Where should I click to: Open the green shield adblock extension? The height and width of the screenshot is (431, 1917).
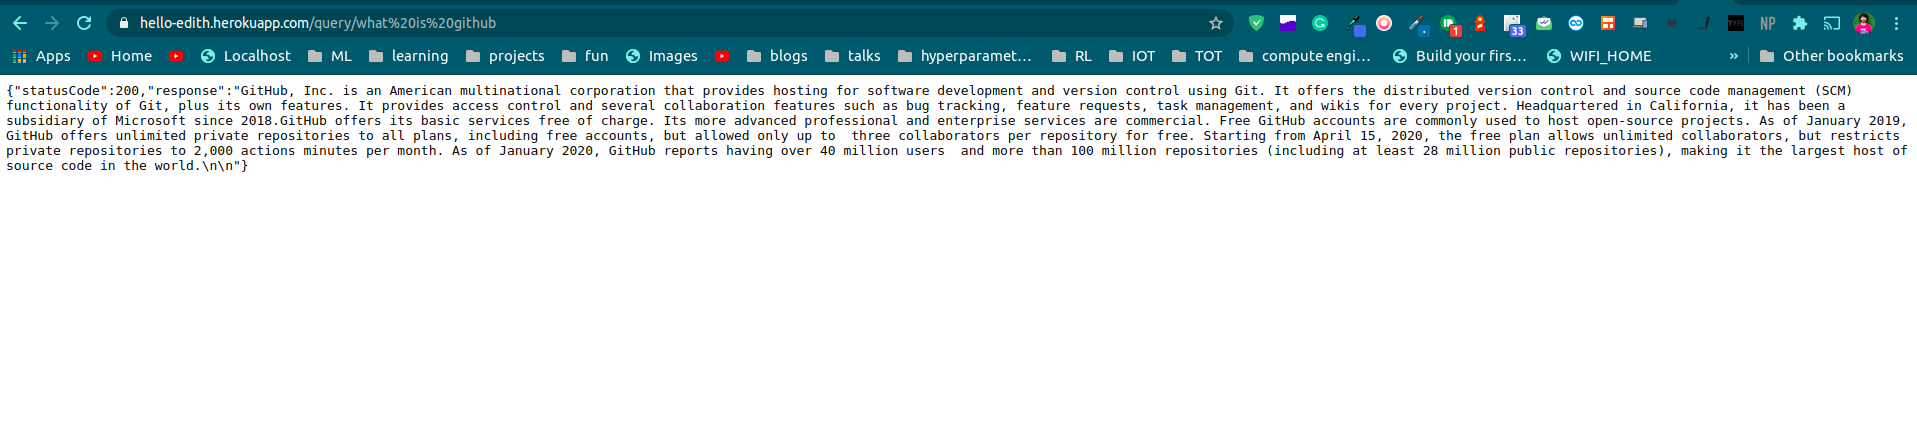click(x=1256, y=23)
